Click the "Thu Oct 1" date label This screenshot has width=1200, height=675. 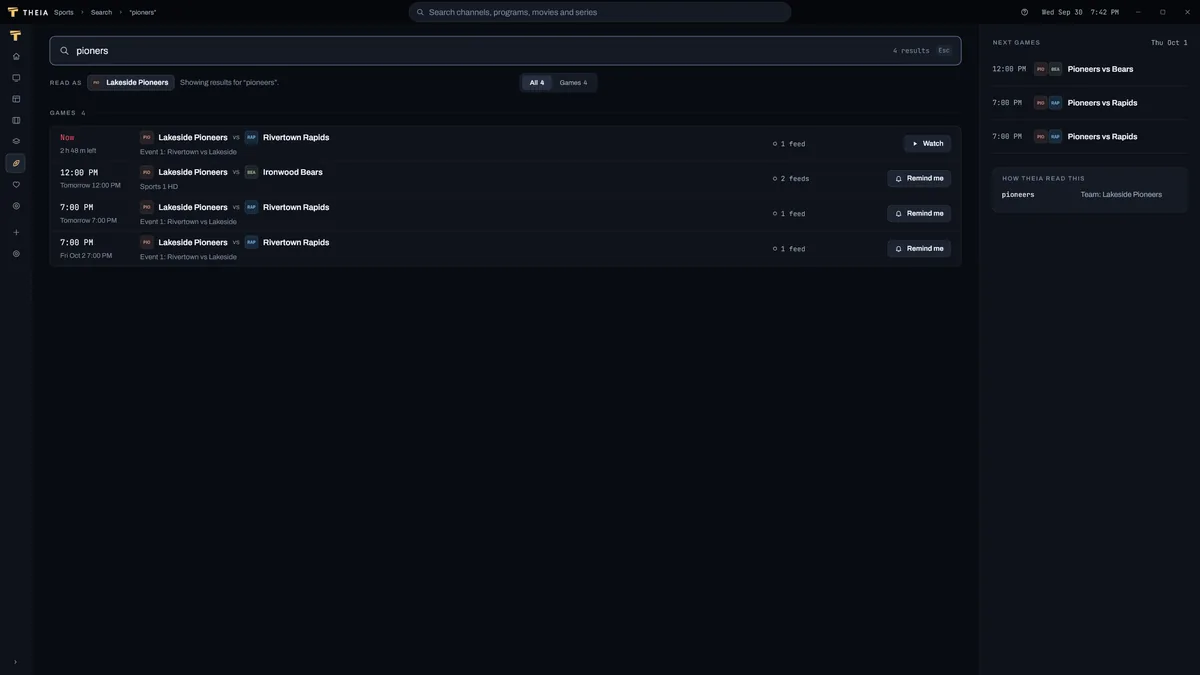point(1169,43)
